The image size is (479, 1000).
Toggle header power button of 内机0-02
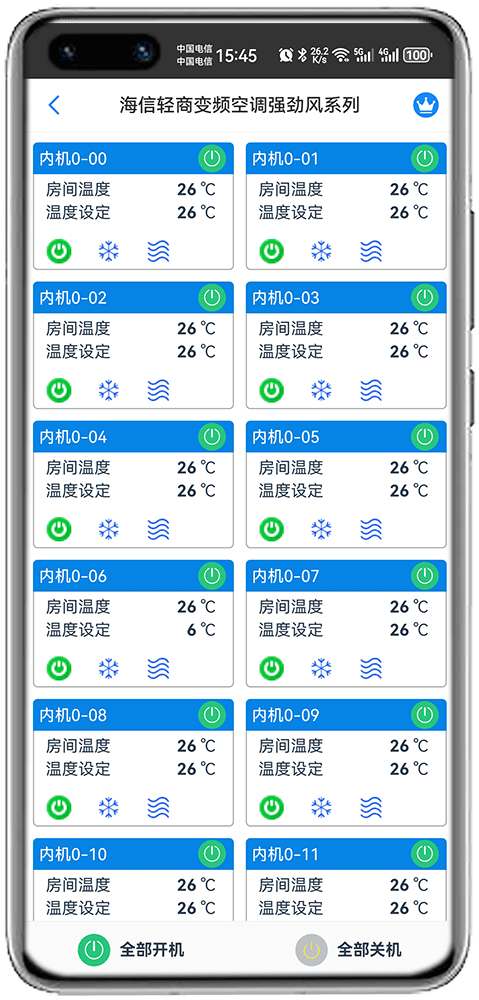pos(212,297)
